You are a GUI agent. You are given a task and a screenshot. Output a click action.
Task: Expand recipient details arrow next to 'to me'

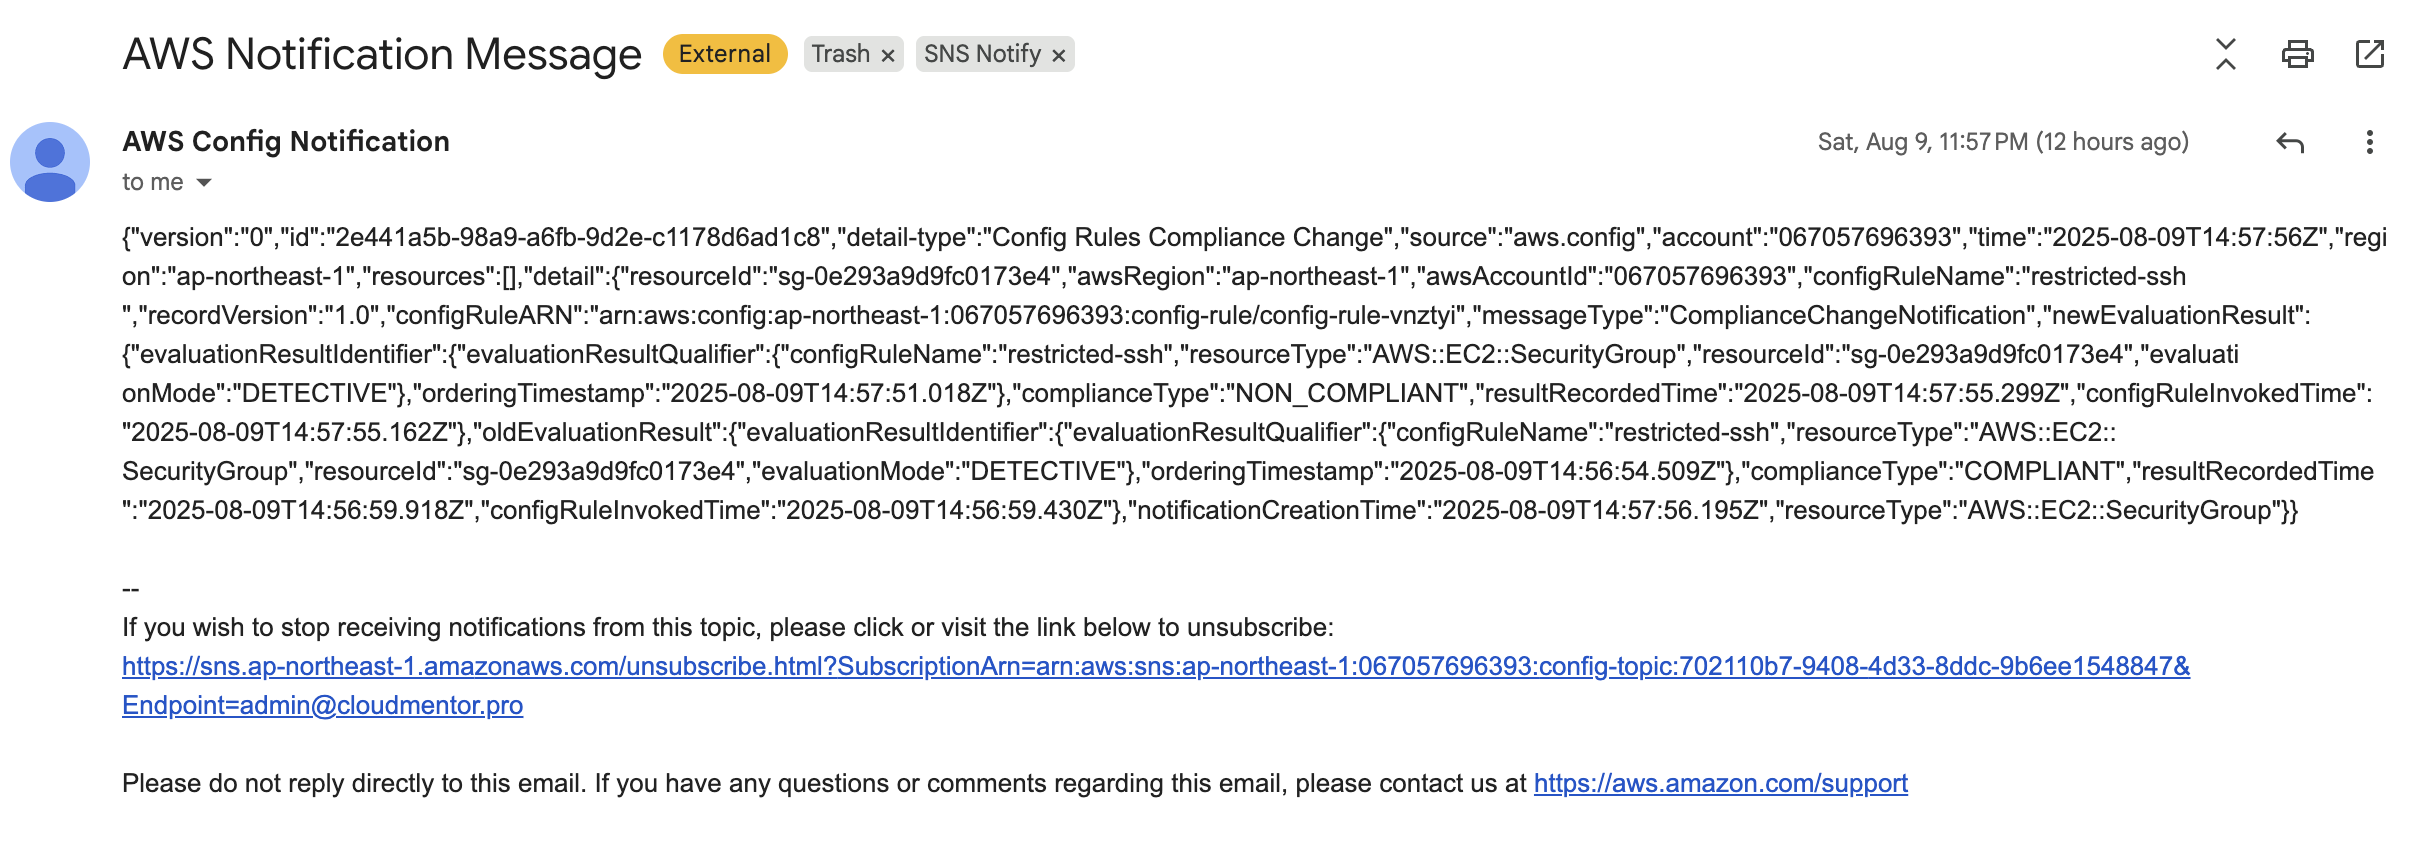pyautogui.click(x=204, y=182)
